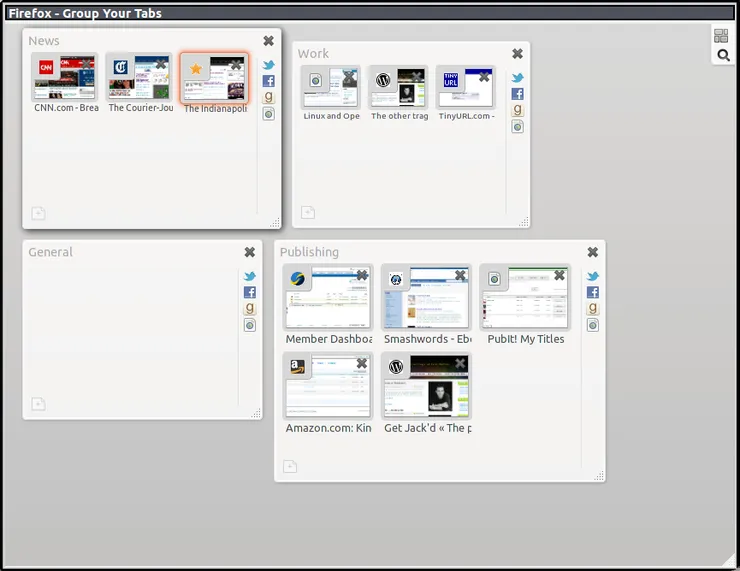Screen dimensions: 740x571
Task: Click Twitter icon in Publishing group
Action: pyautogui.click(x=593, y=277)
